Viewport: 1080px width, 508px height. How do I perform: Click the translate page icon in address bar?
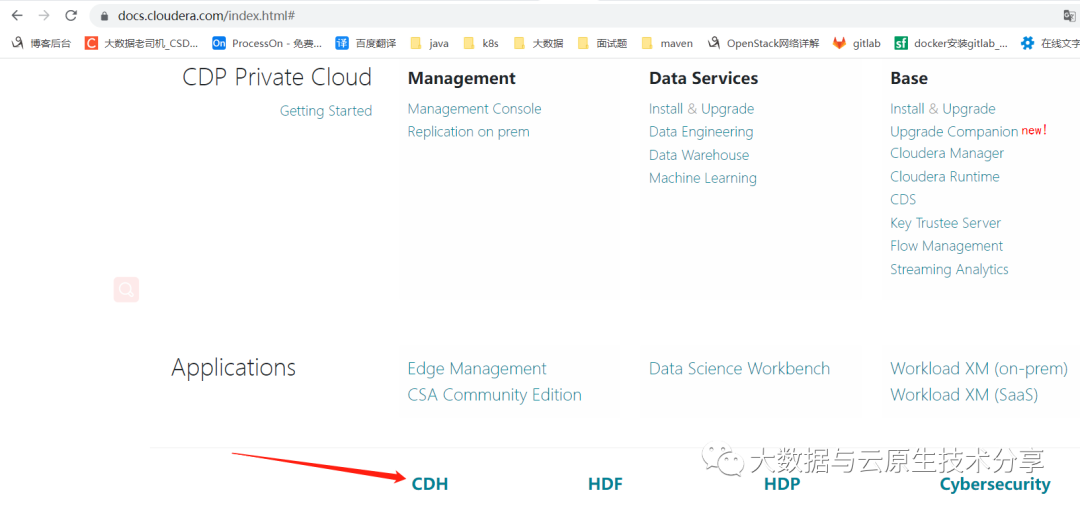[x=1069, y=16]
